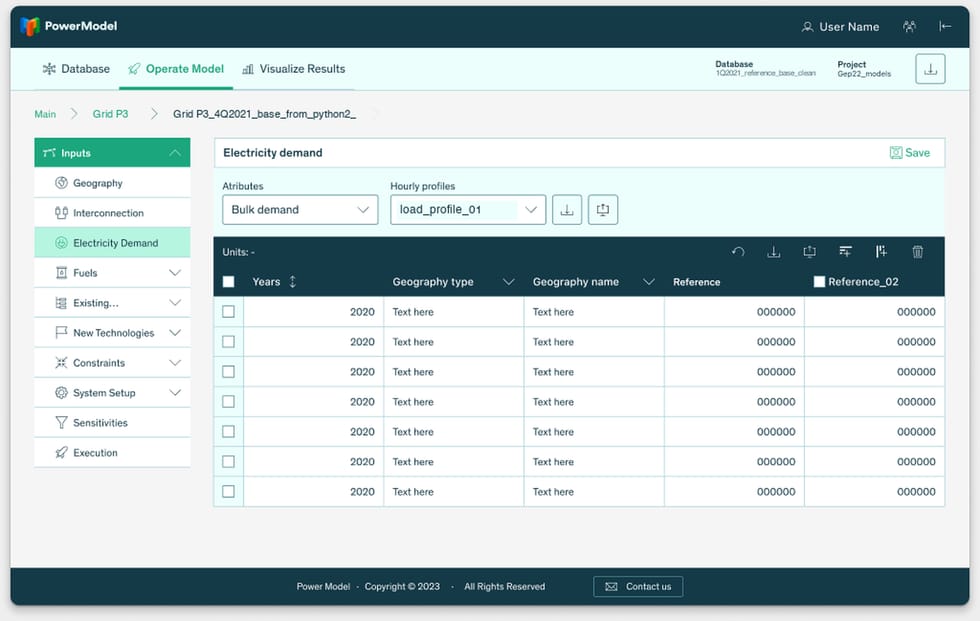This screenshot has width=980, height=621.
Task: Open Interconnection in the sidebar
Action: click(x=112, y=213)
